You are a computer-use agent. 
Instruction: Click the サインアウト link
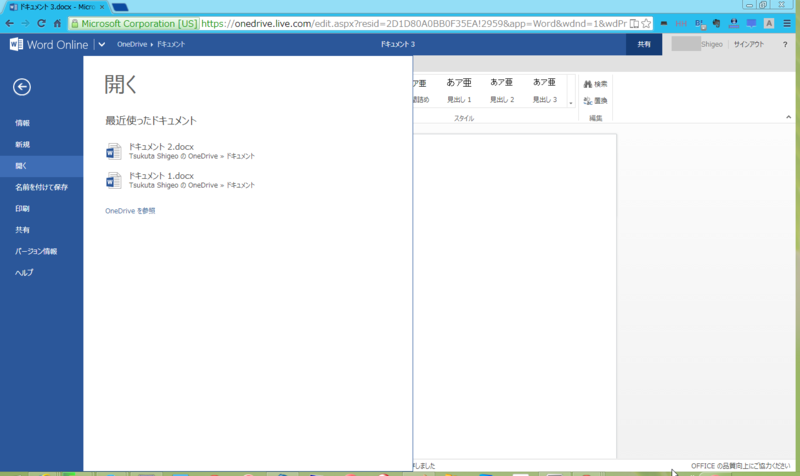pos(748,44)
